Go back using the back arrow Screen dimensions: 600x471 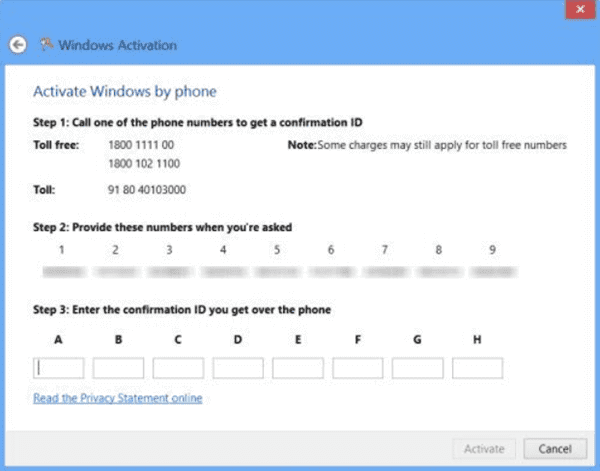pyautogui.click(x=18, y=45)
